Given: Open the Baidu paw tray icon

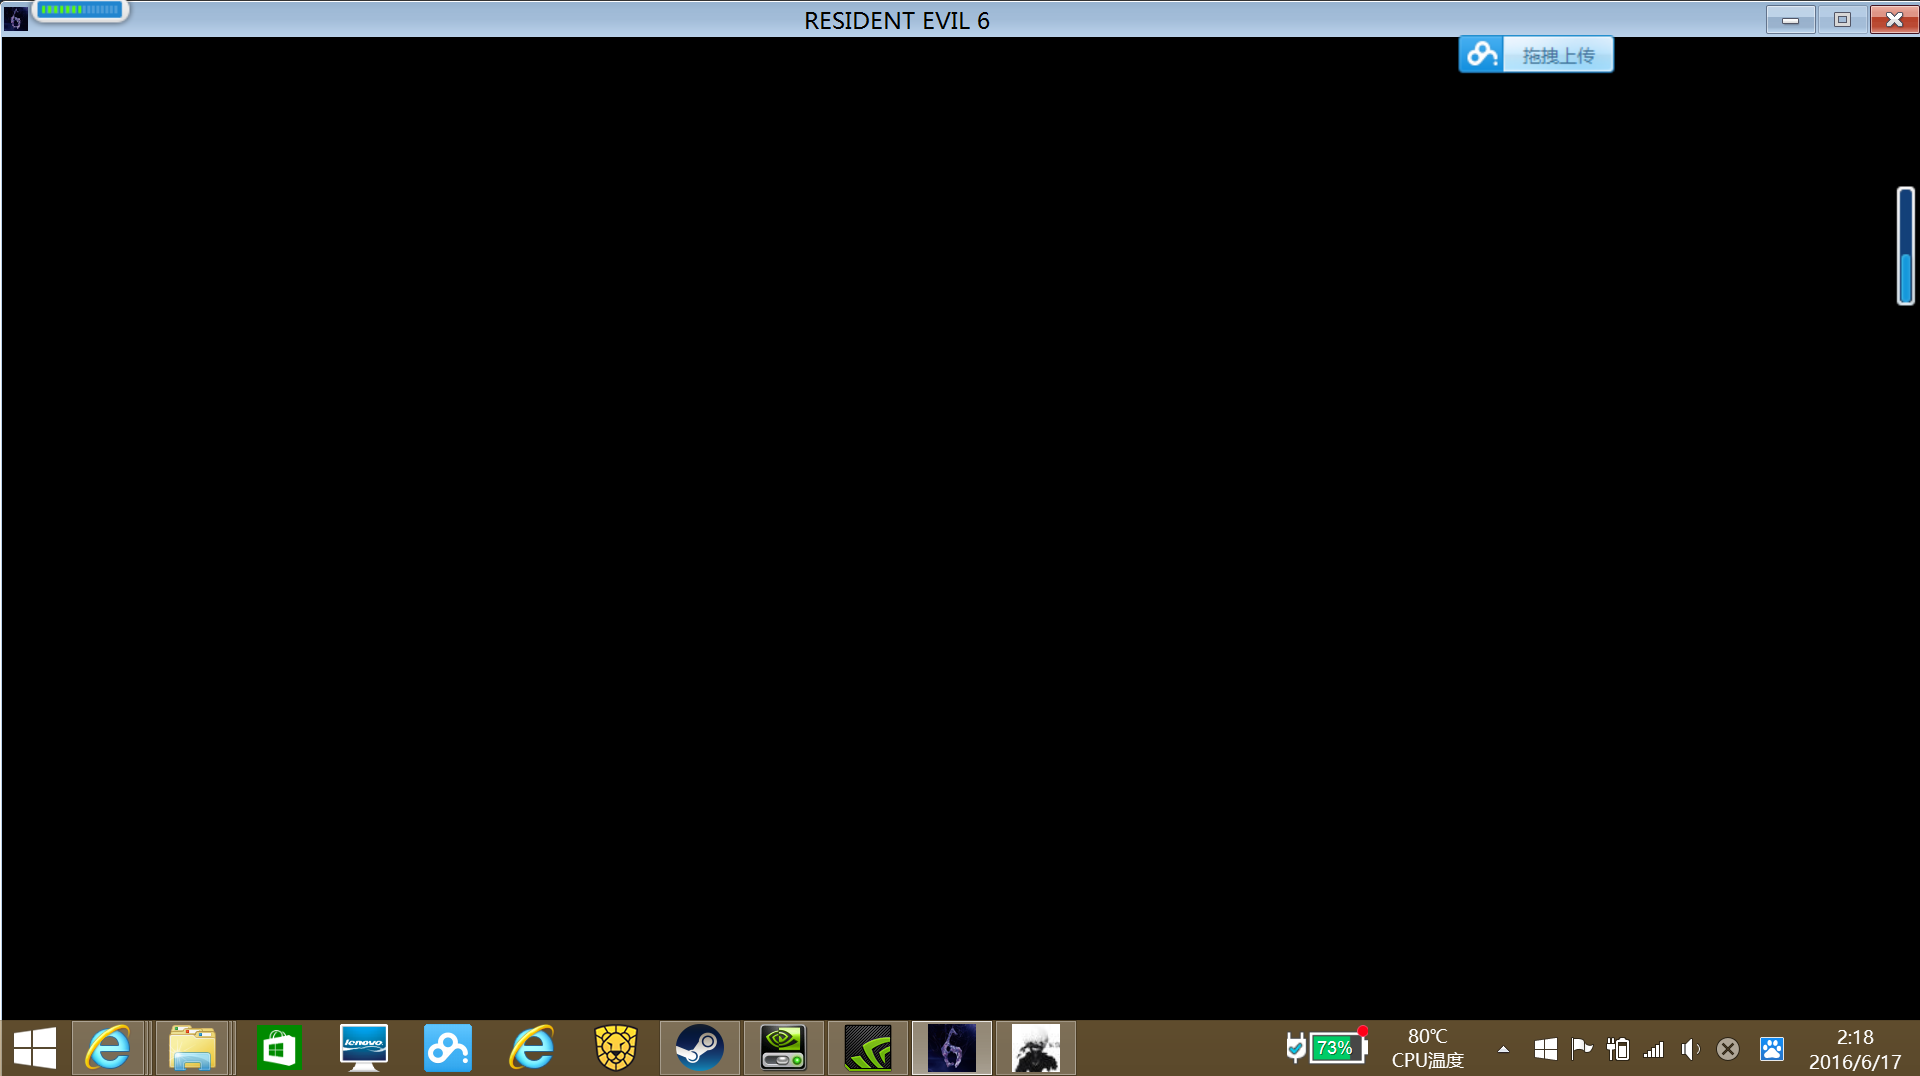Looking at the screenshot, I should point(1772,1049).
